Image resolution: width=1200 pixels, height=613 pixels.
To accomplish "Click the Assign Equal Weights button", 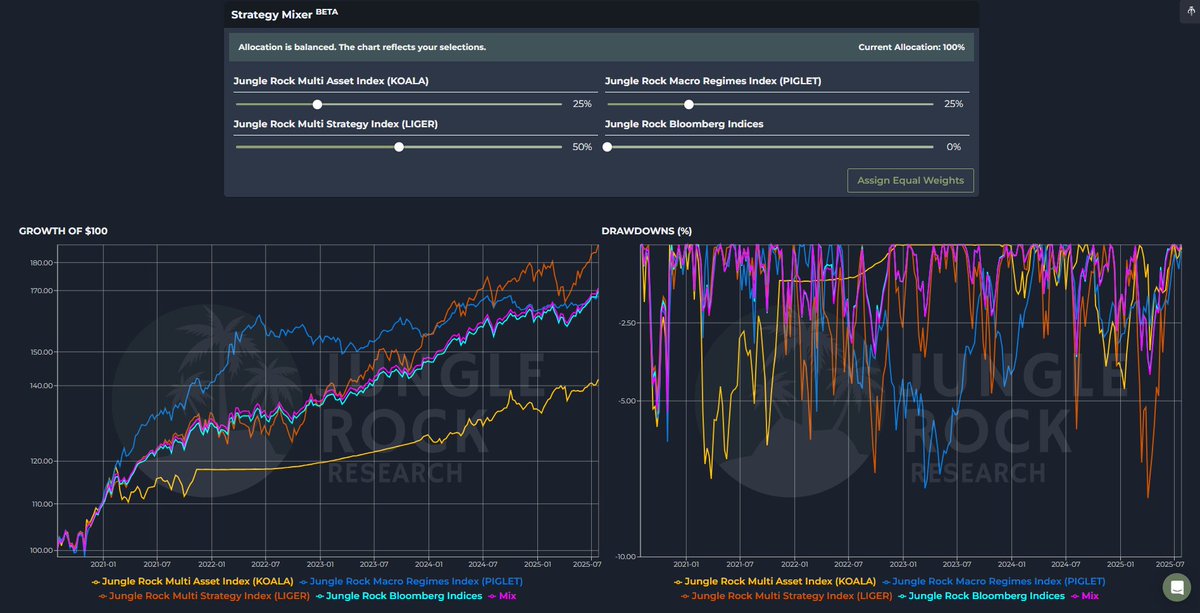I will coord(911,181).
